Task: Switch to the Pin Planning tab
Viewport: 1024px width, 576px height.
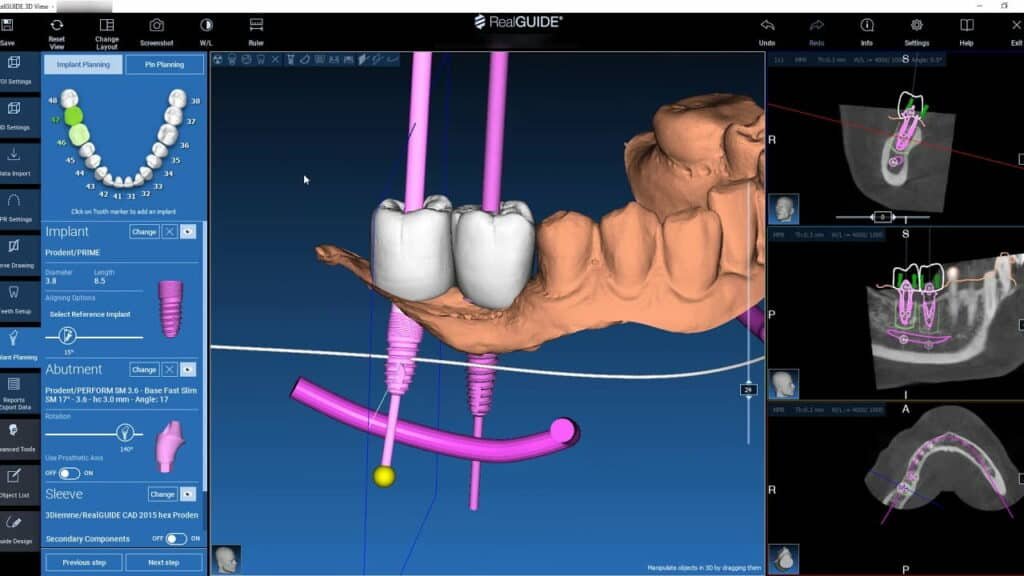Action: pos(164,64)
